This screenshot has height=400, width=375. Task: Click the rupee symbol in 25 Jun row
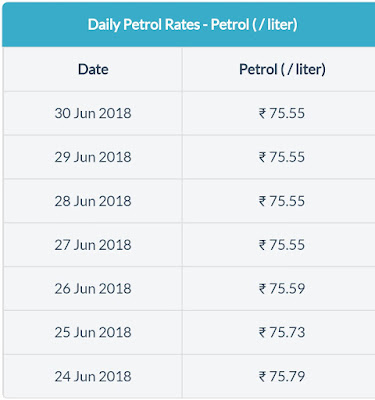(x=262, y=333)
